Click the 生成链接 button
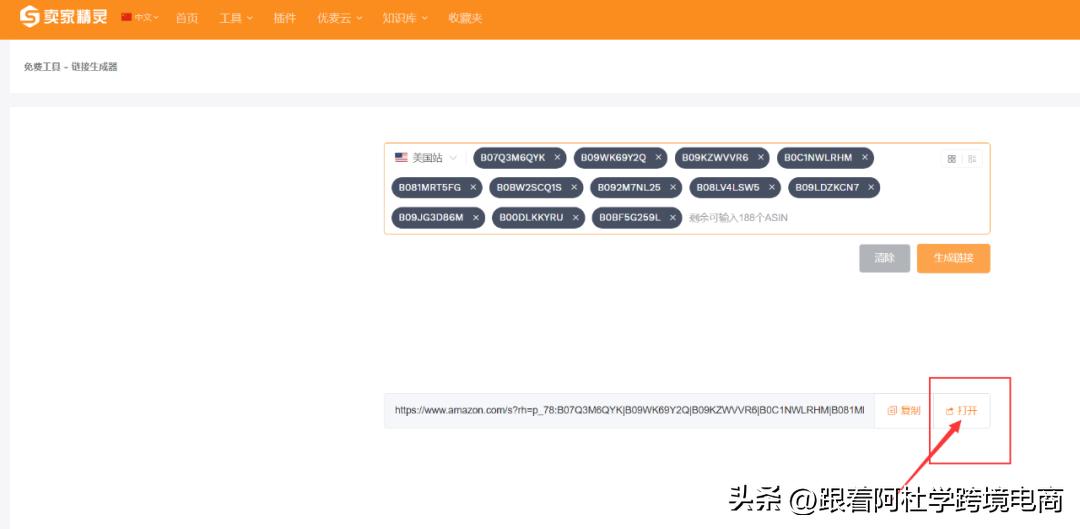The width and height of the screenshot is (1080, 529). point(953,258)
